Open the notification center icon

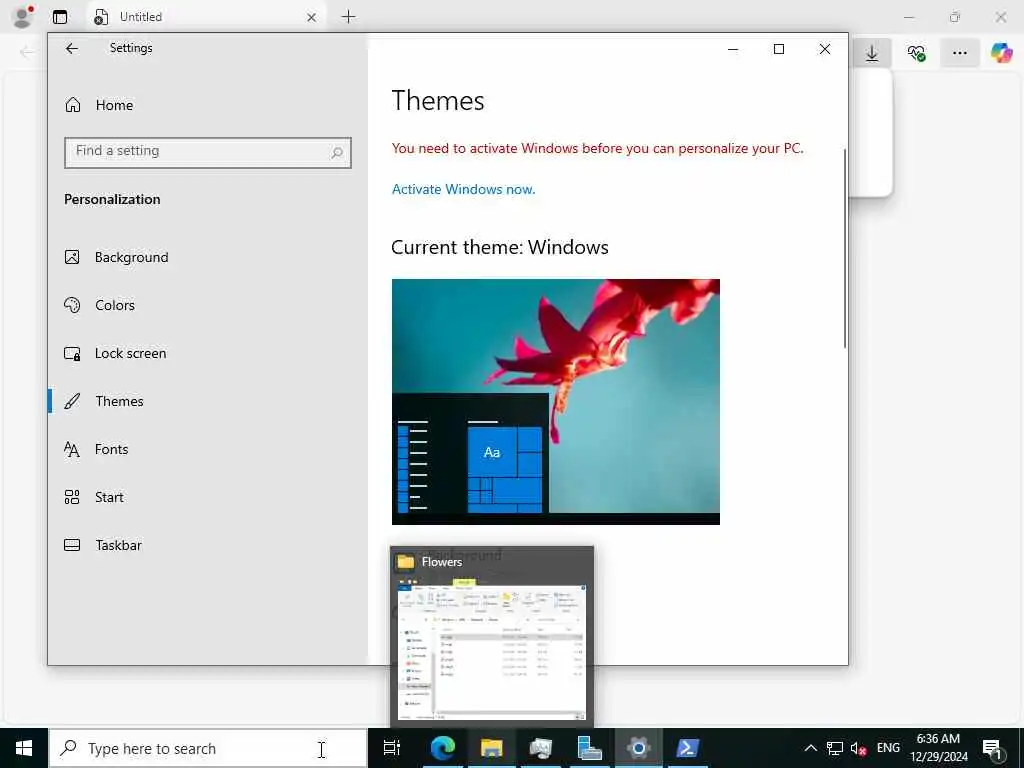[x=992, y=748]
